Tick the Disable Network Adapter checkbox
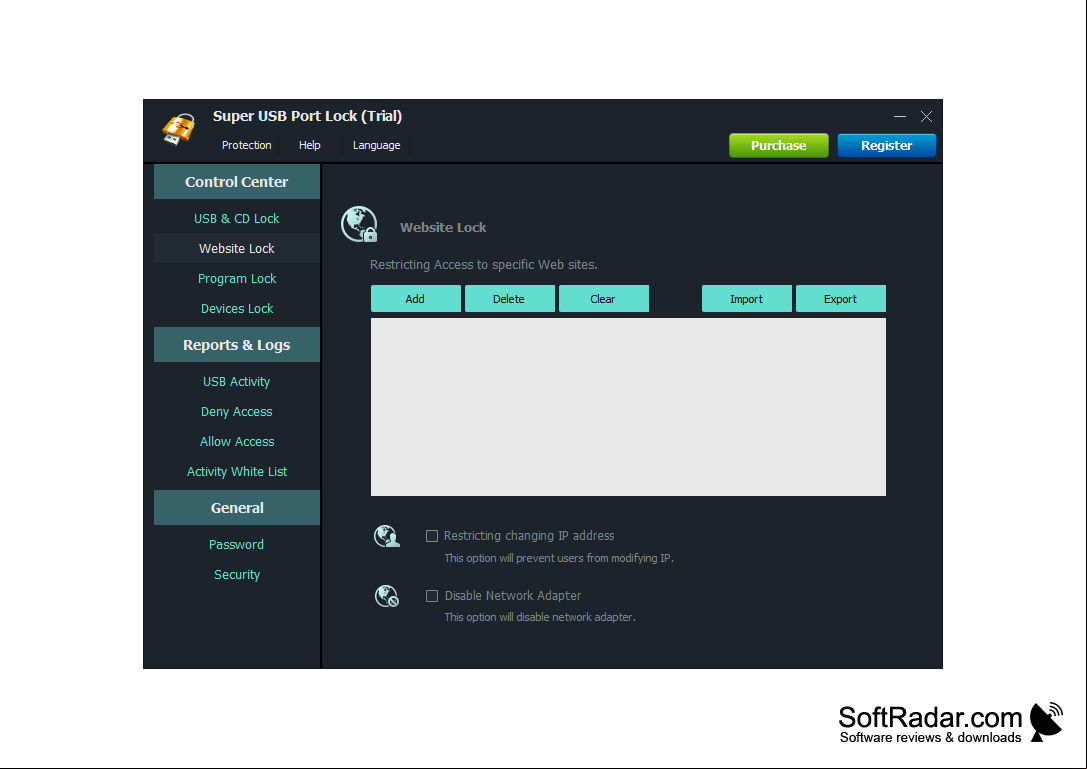 coord(432,596)
